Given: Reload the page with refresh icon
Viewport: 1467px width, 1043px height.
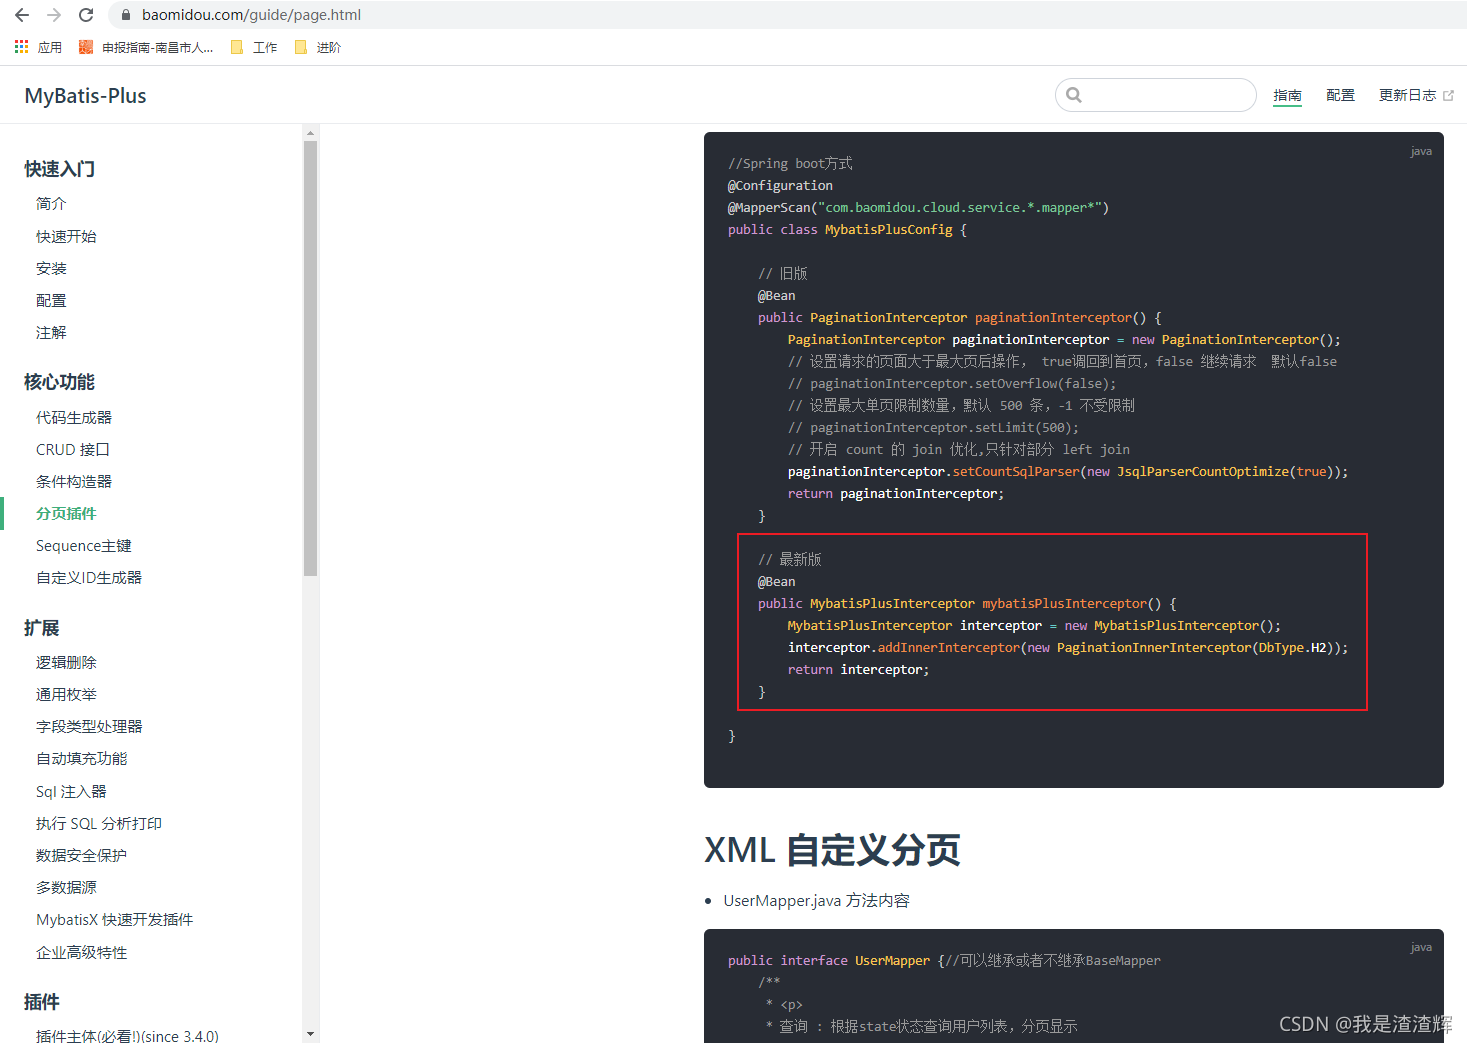Looking at the screenshot, I should [86, 15].
